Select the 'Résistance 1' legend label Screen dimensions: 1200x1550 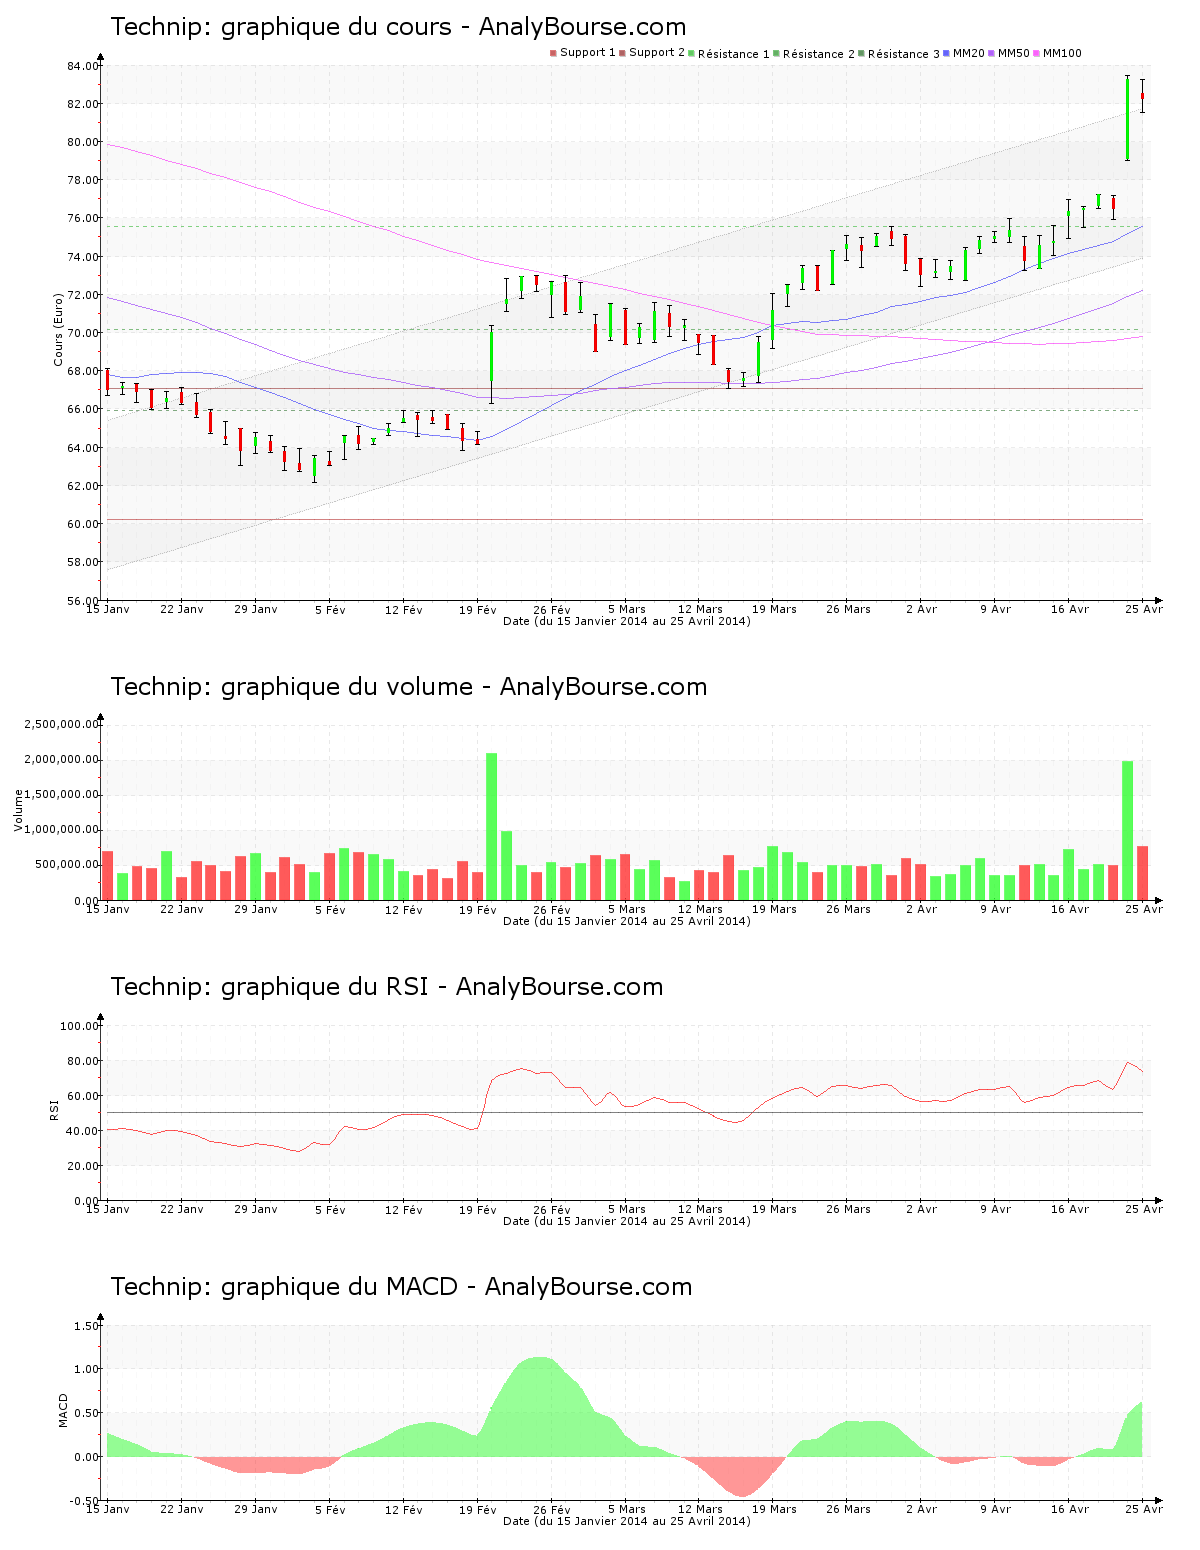click(x=733, y=54)
